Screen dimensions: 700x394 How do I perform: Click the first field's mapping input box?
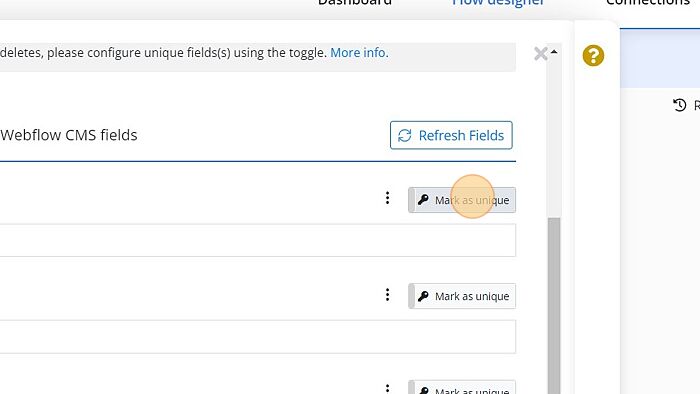pyautogui.click(x=258, y=241)
